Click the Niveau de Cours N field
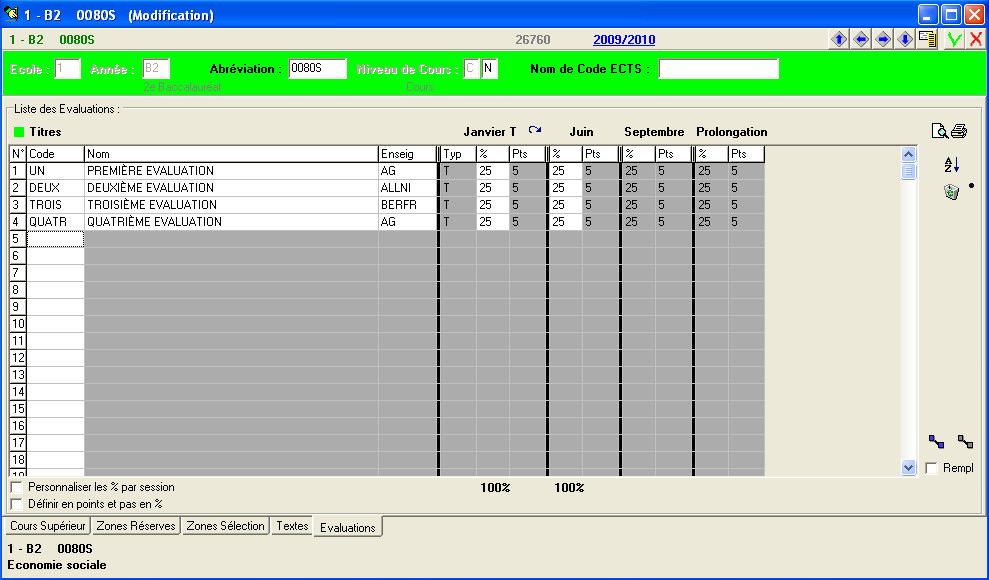The image size is (989, 580). point(489,69)
